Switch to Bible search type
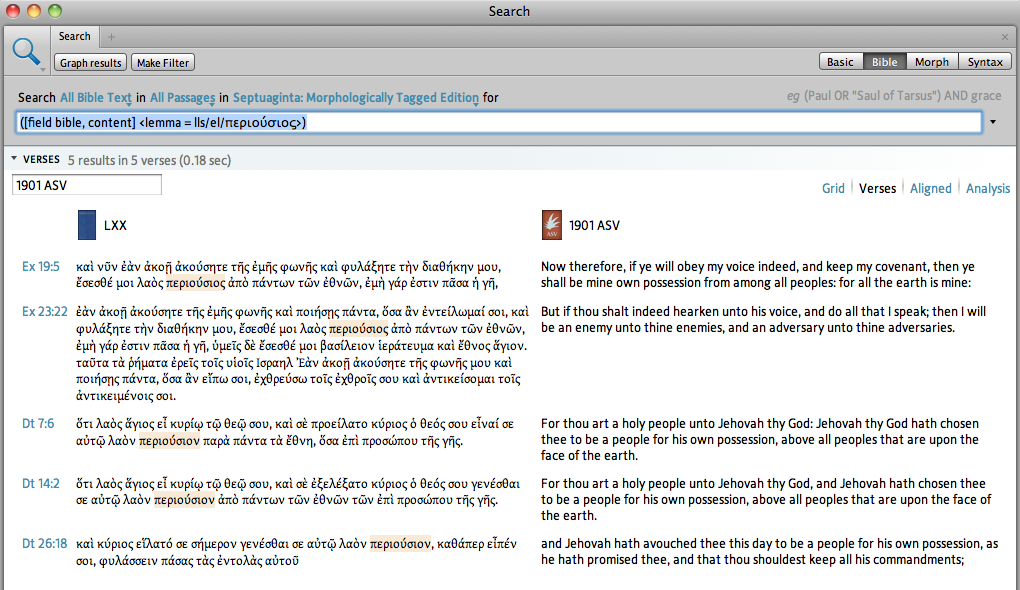 (x=884, y=62)
